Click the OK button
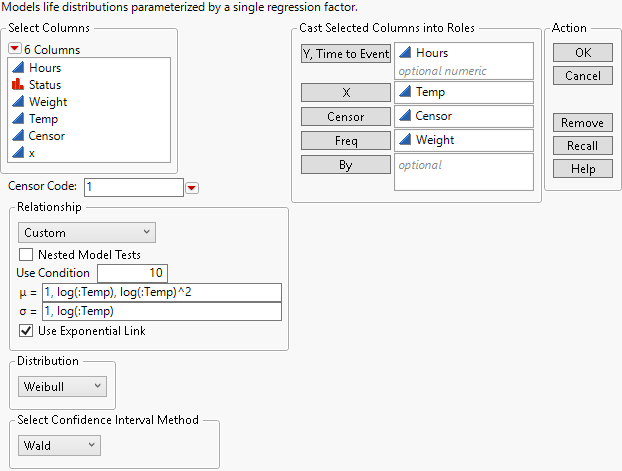The height and width of the screenshot is (471, 622). tap(582, 52)
